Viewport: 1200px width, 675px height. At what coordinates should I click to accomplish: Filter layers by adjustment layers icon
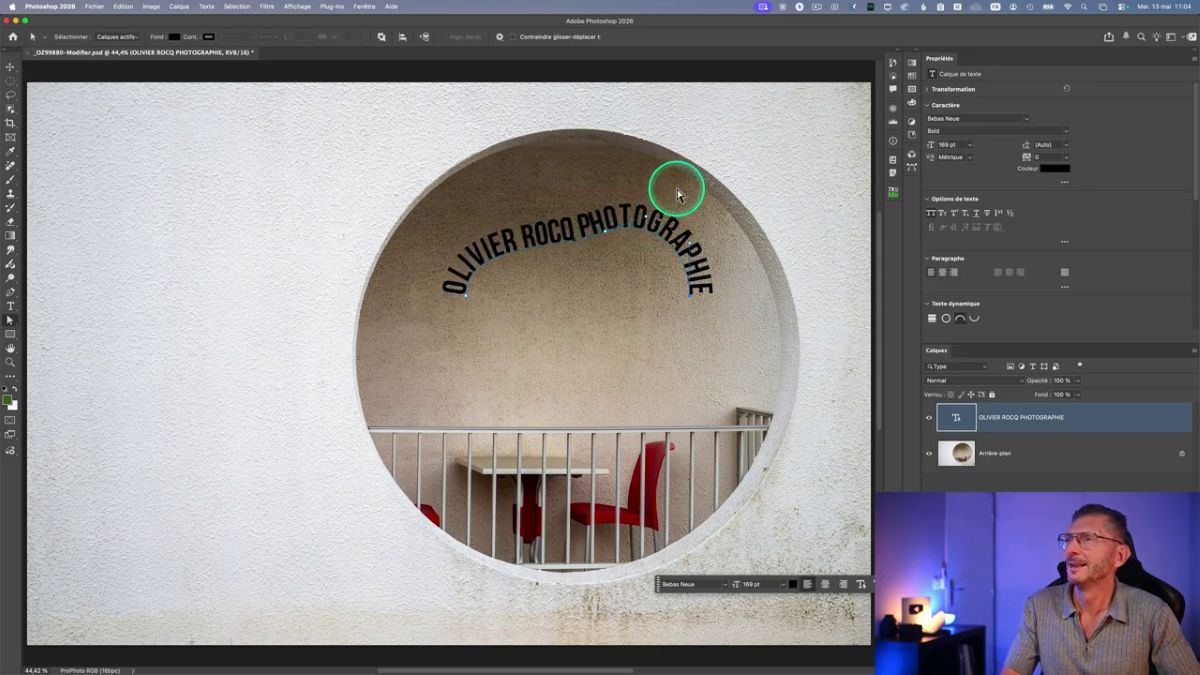tap(1022, 367)
